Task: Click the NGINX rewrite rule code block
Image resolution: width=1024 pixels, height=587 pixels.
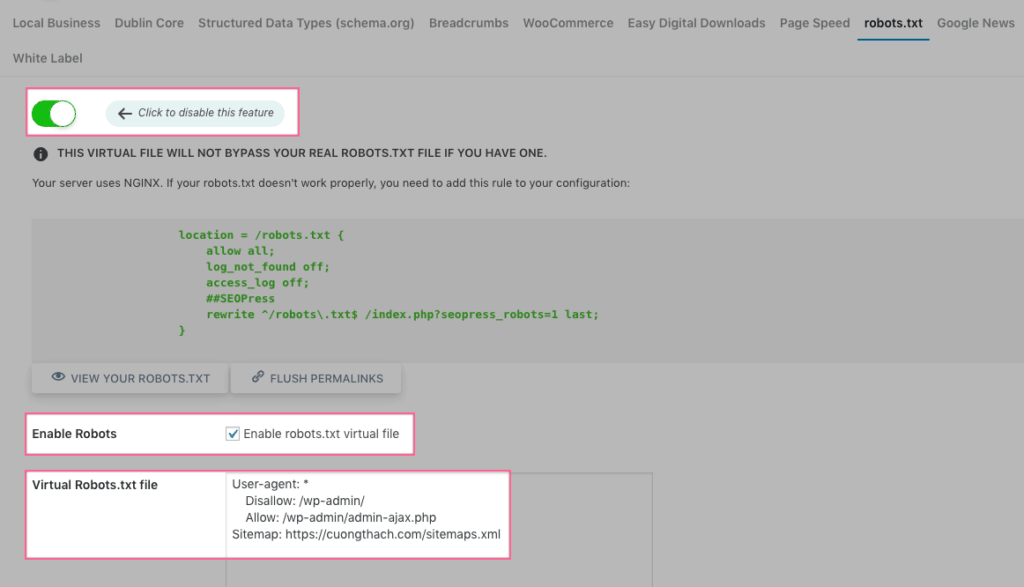Action: pos(528,291)
